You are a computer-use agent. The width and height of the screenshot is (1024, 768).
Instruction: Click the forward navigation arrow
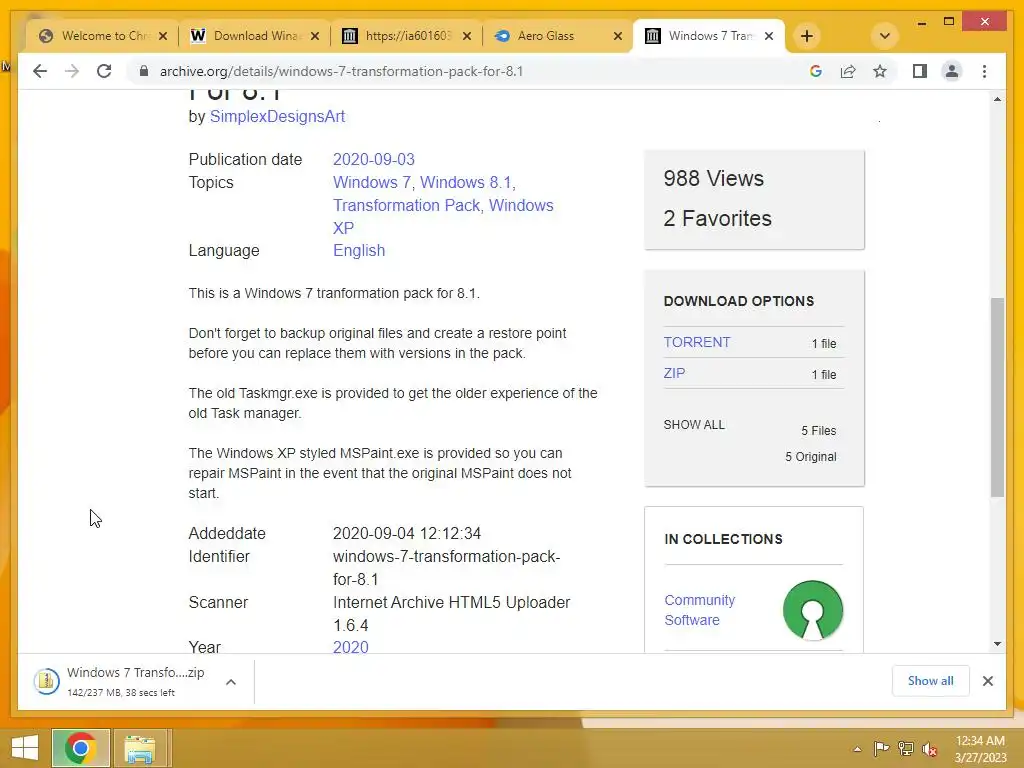[72, 71]
